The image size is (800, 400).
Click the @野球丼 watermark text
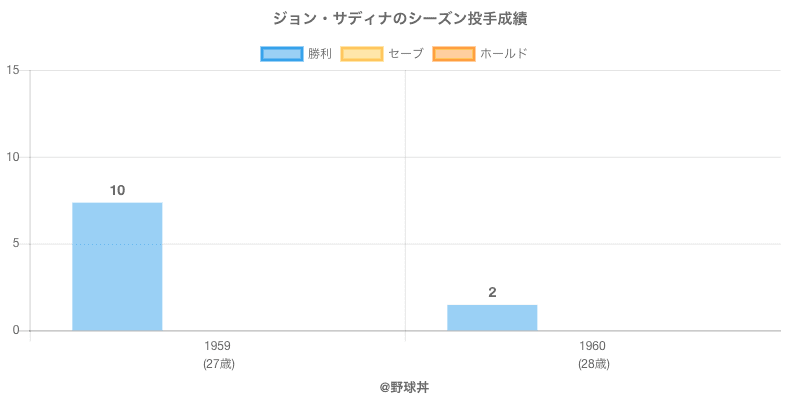click(x=400, y=385)
